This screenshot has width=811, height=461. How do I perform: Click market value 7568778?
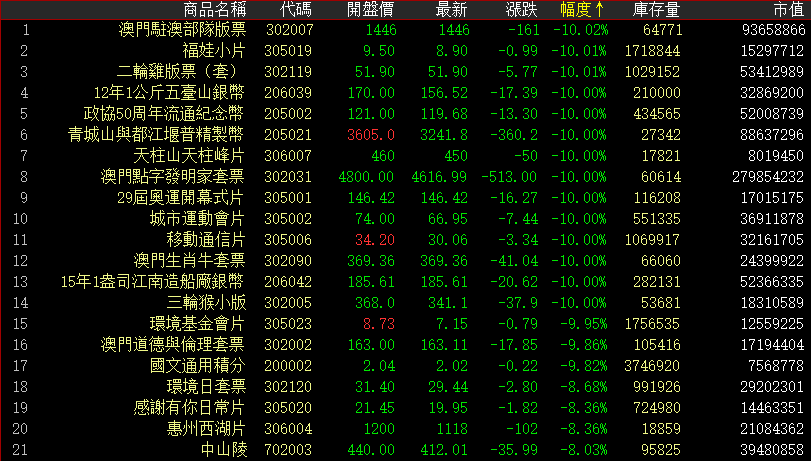[776, 366]
